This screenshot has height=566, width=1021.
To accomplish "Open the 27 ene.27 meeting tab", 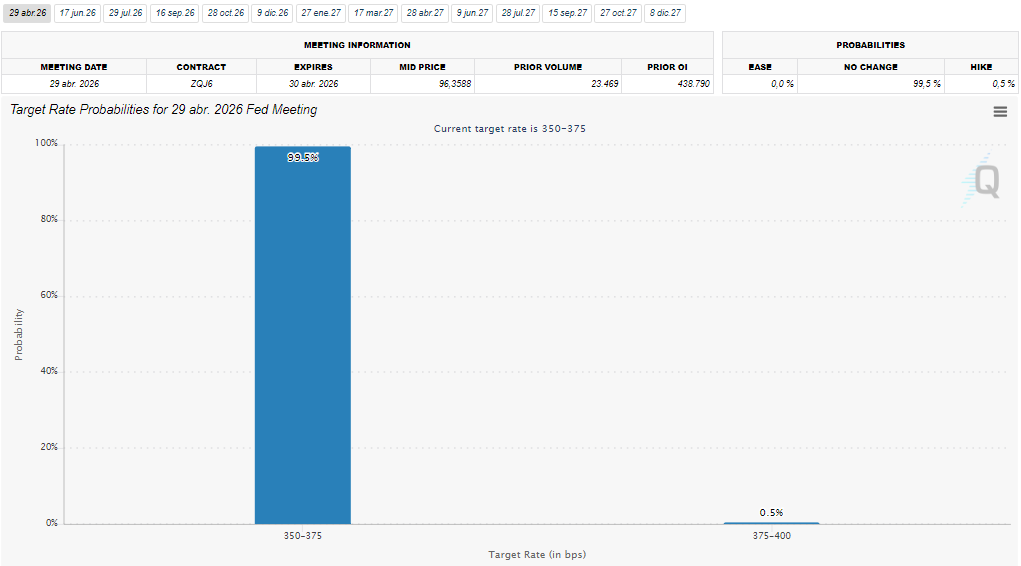I will 321,13.
